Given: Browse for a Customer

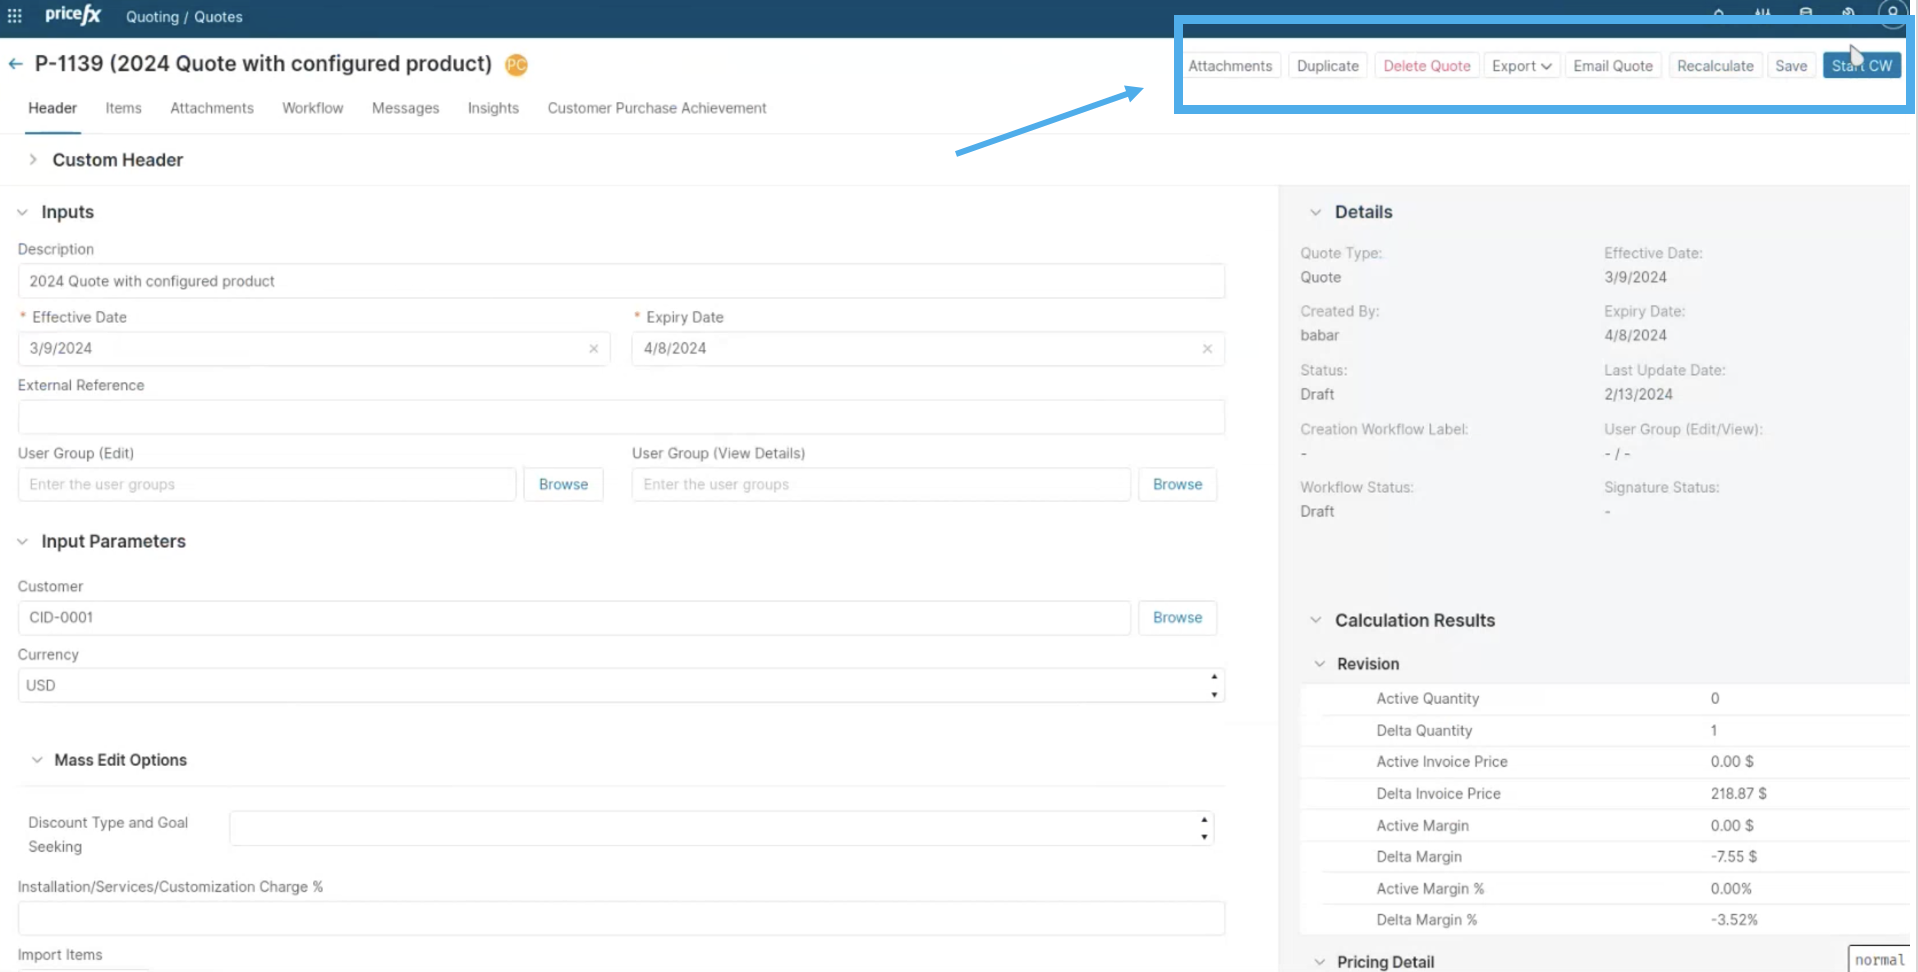Looking at the screenshot, I should pos(1176,618).
